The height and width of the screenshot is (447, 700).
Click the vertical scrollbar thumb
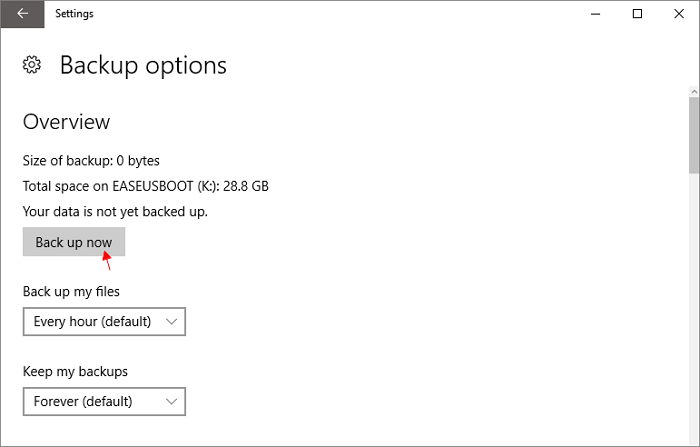pyautogui.click(x=694, y=135)
